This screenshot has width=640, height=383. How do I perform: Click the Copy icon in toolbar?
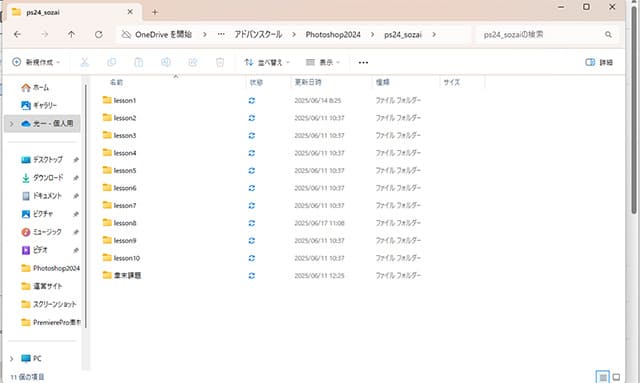[x=111, y=62]
